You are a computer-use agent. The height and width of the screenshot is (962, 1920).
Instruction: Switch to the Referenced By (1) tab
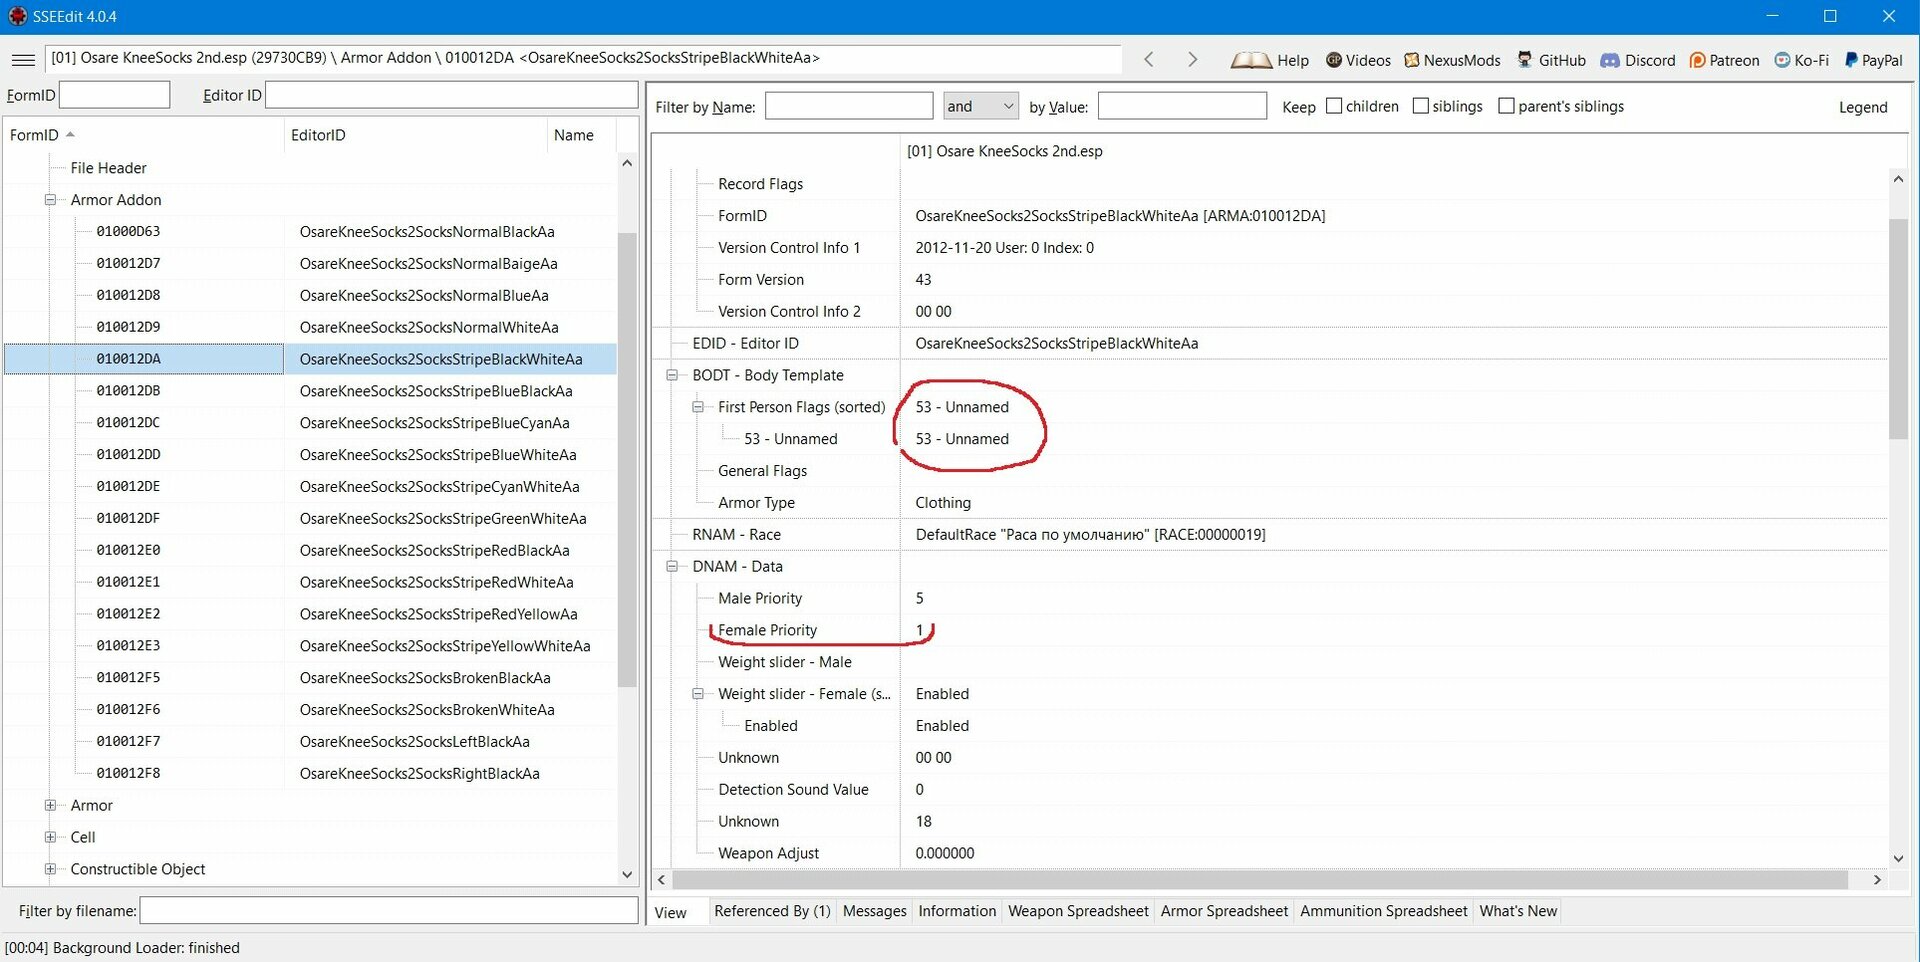tap(772, 911)
